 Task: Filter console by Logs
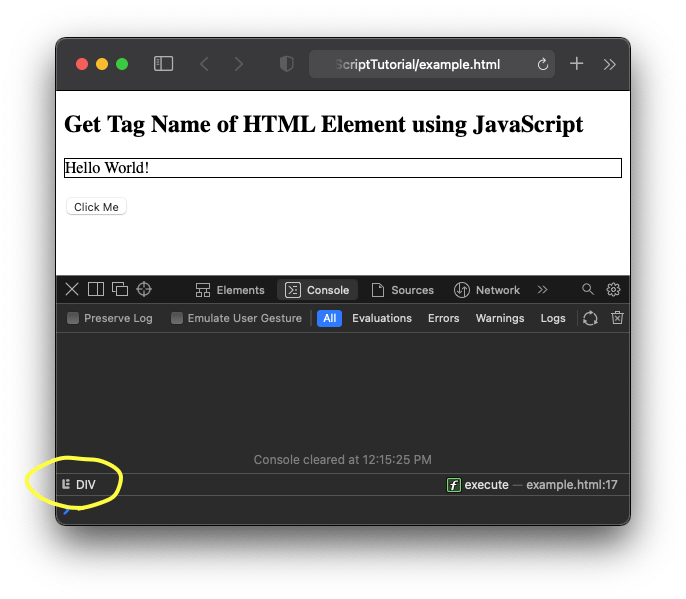coord(553,318)
